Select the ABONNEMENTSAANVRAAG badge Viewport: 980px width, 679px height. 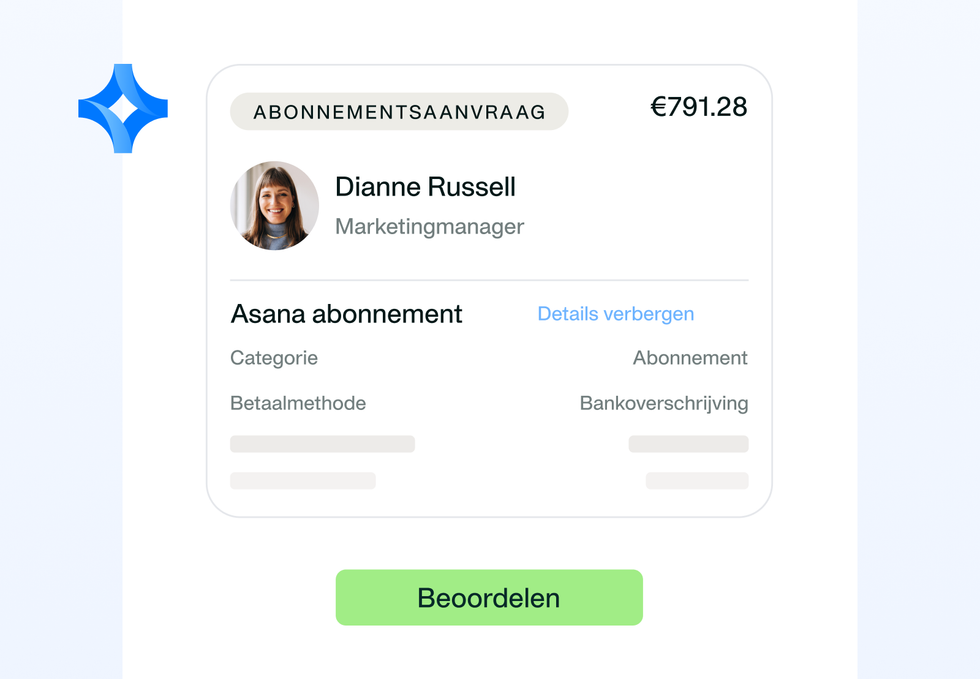(399, 111)
